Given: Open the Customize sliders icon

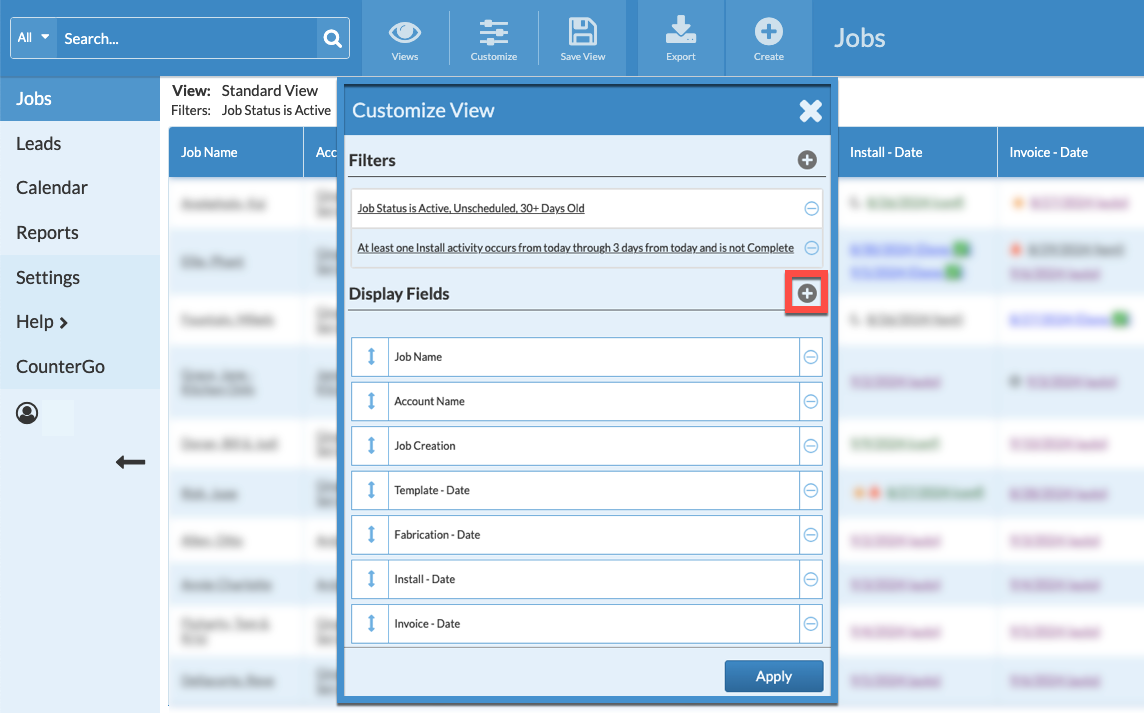Looking at the screenshot, I should [494, 33].
